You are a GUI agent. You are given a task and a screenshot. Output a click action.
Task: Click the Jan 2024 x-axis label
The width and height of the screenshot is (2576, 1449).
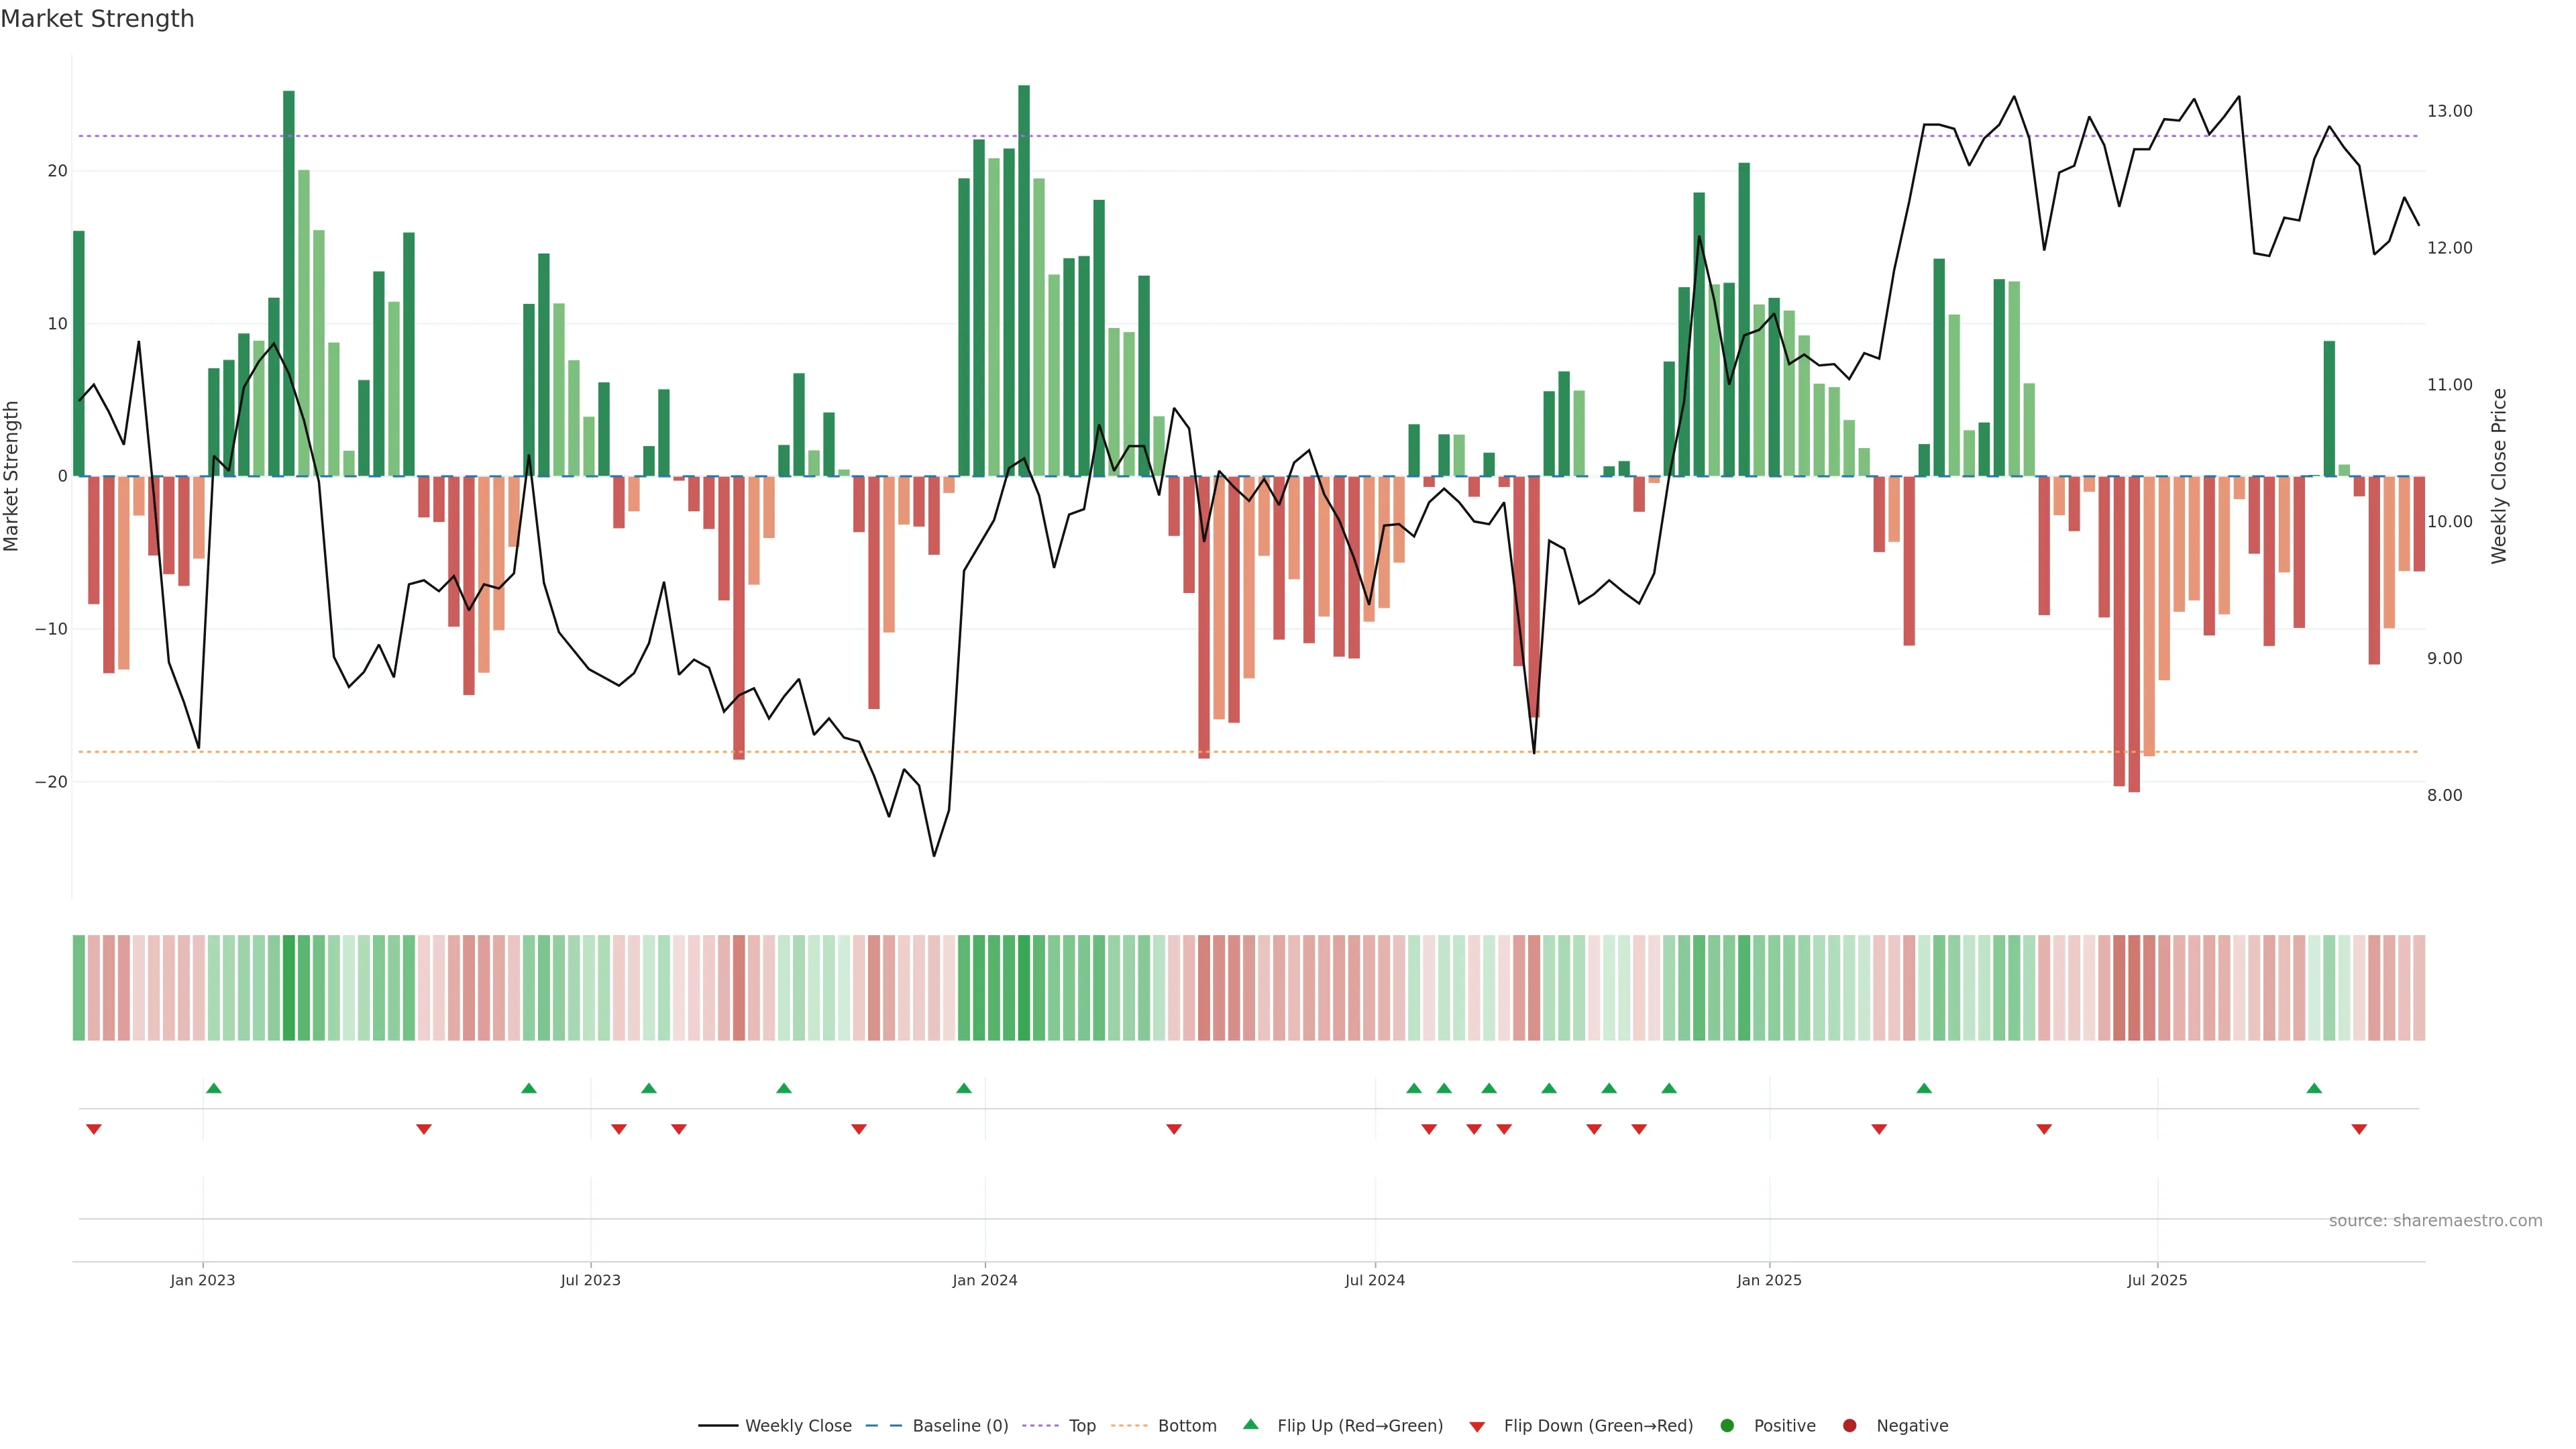[x=984, y=1280]
